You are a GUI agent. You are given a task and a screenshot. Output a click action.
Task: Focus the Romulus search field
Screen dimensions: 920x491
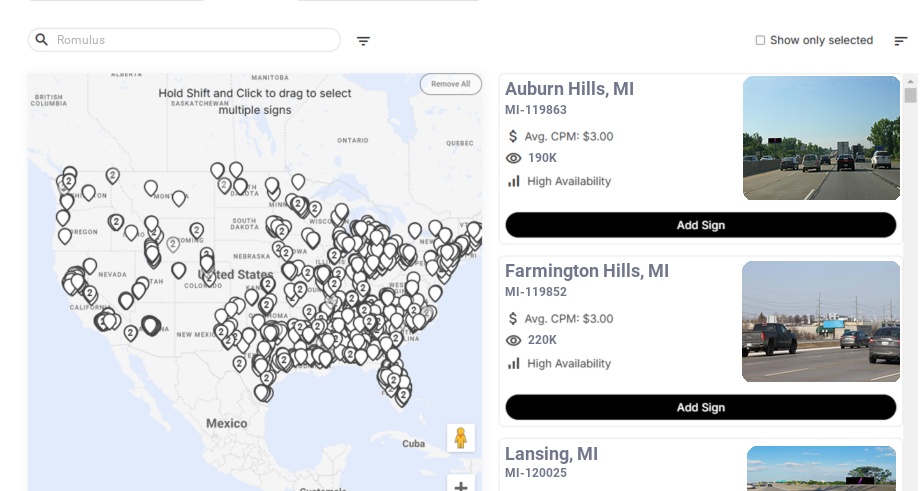pyautogui.click(x=190, y=40)
